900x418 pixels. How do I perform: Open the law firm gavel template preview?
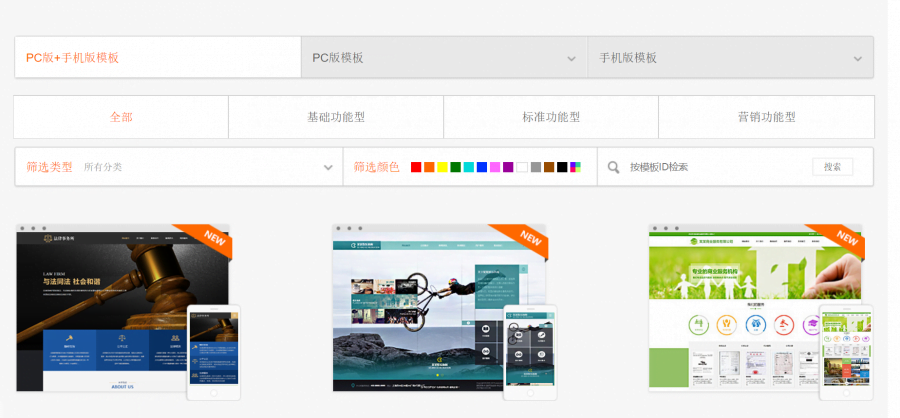click(123, 308)
